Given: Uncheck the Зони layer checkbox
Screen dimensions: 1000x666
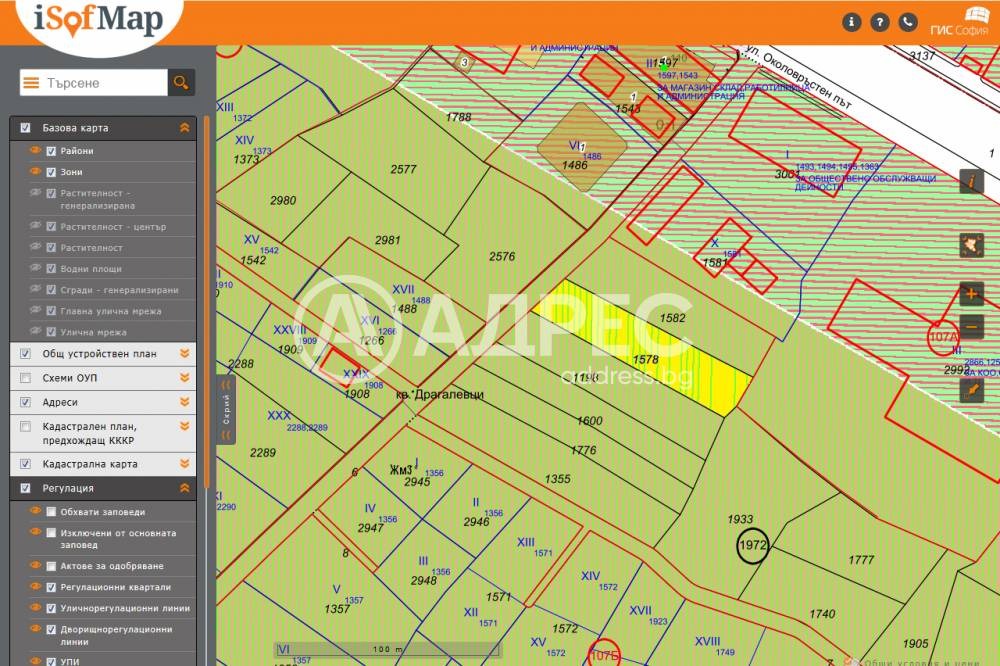Looking at the screenshot, I should (x=51, y=172).
